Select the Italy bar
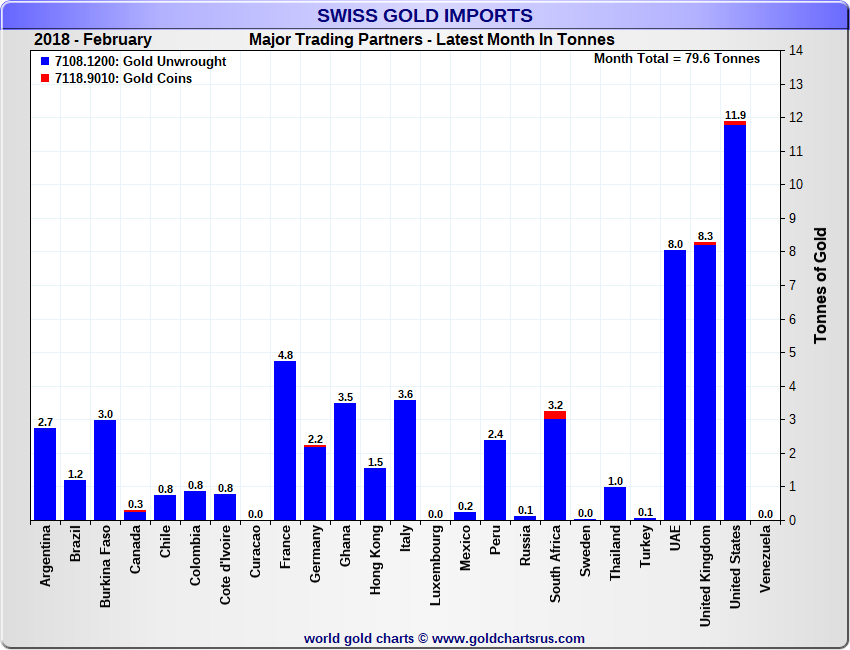The height and width of the screenshot is (650, 850). pyautogui.click(x=405, y=460)
